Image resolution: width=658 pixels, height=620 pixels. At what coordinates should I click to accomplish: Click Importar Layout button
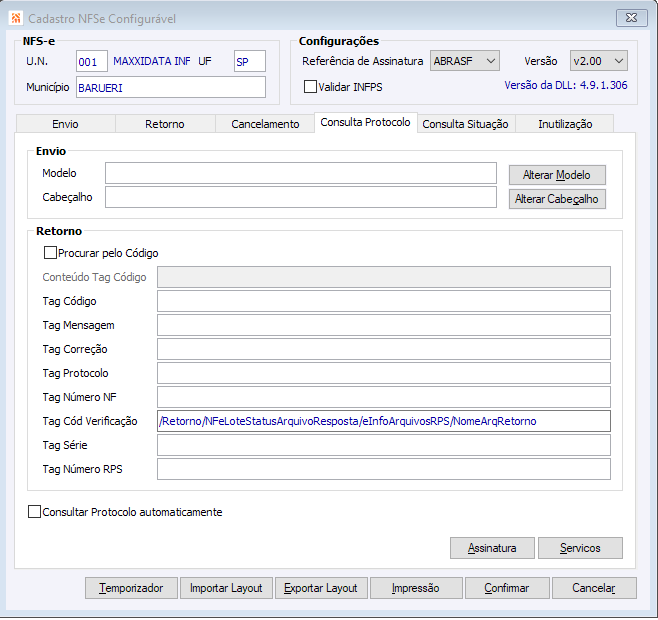(x=226, y=588)
